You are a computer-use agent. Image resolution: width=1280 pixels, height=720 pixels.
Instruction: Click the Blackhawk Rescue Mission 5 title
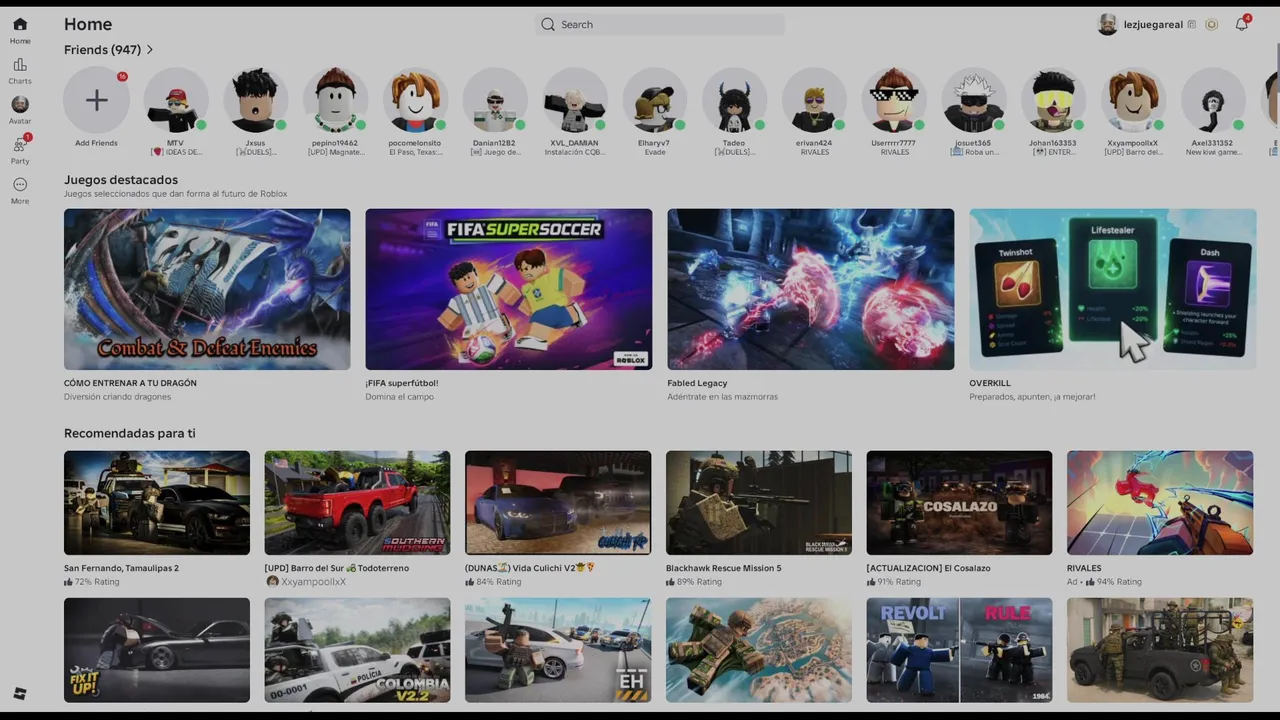pyautogui.click(x=724, y=568)
